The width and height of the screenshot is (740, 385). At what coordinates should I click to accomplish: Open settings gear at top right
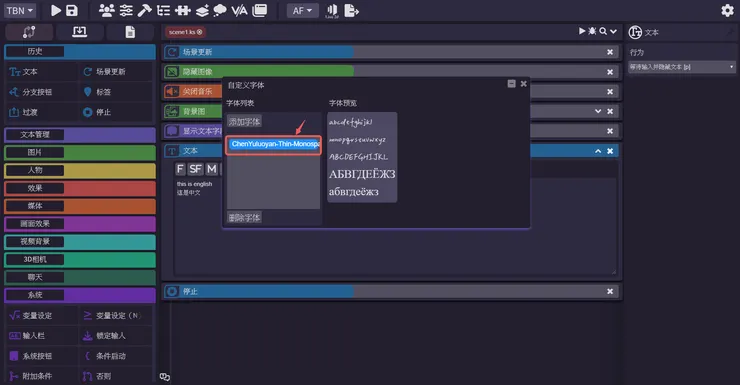tap(727, 10)
